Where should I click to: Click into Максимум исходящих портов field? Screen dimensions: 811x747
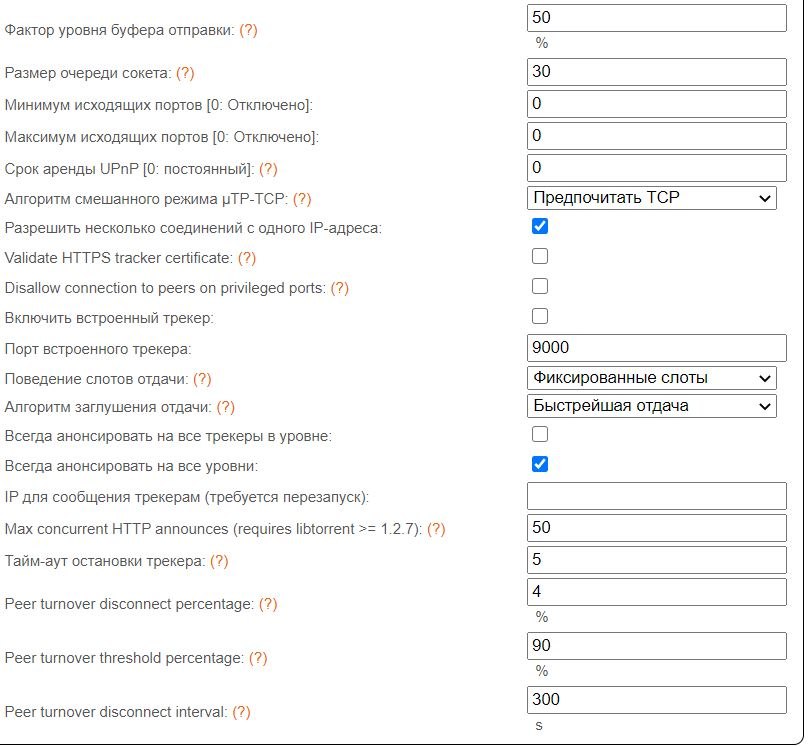pos(657,136)
